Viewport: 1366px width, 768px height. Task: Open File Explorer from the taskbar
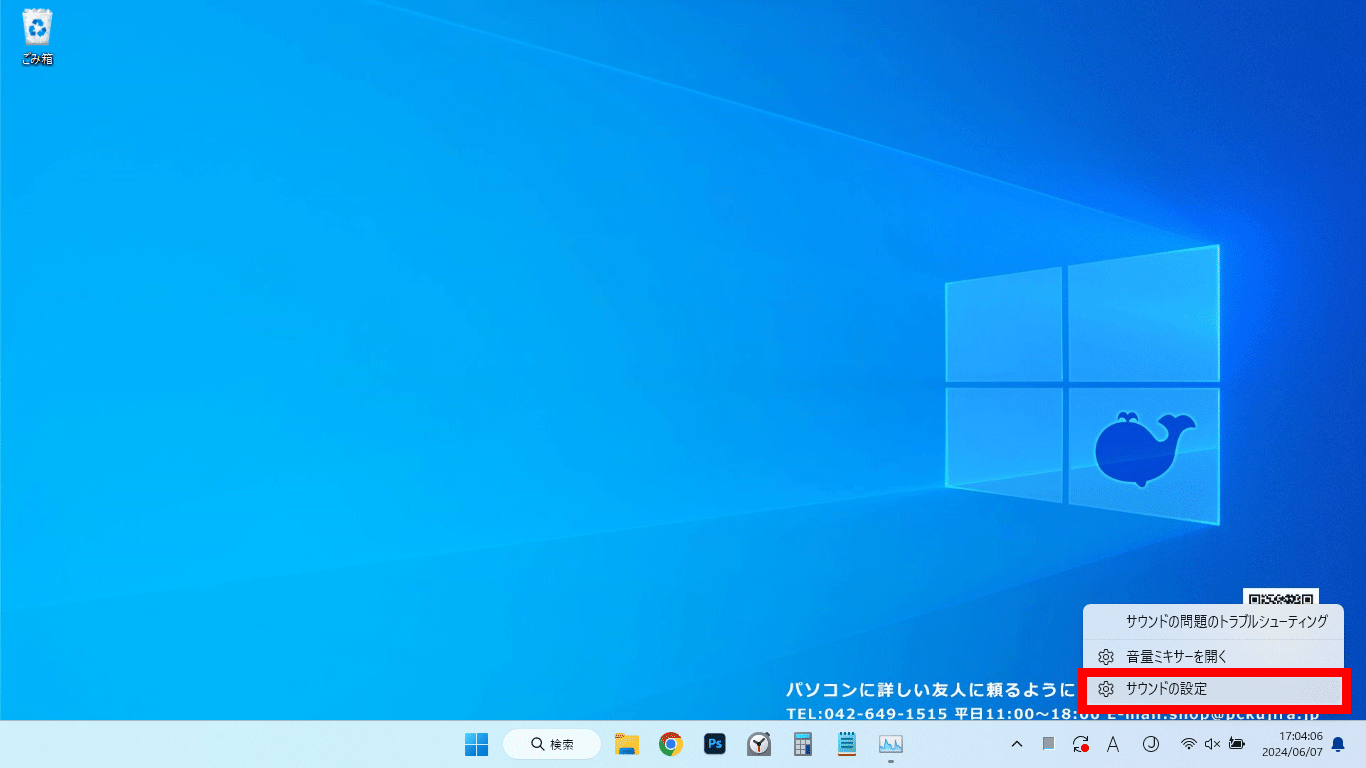[627, 744]
